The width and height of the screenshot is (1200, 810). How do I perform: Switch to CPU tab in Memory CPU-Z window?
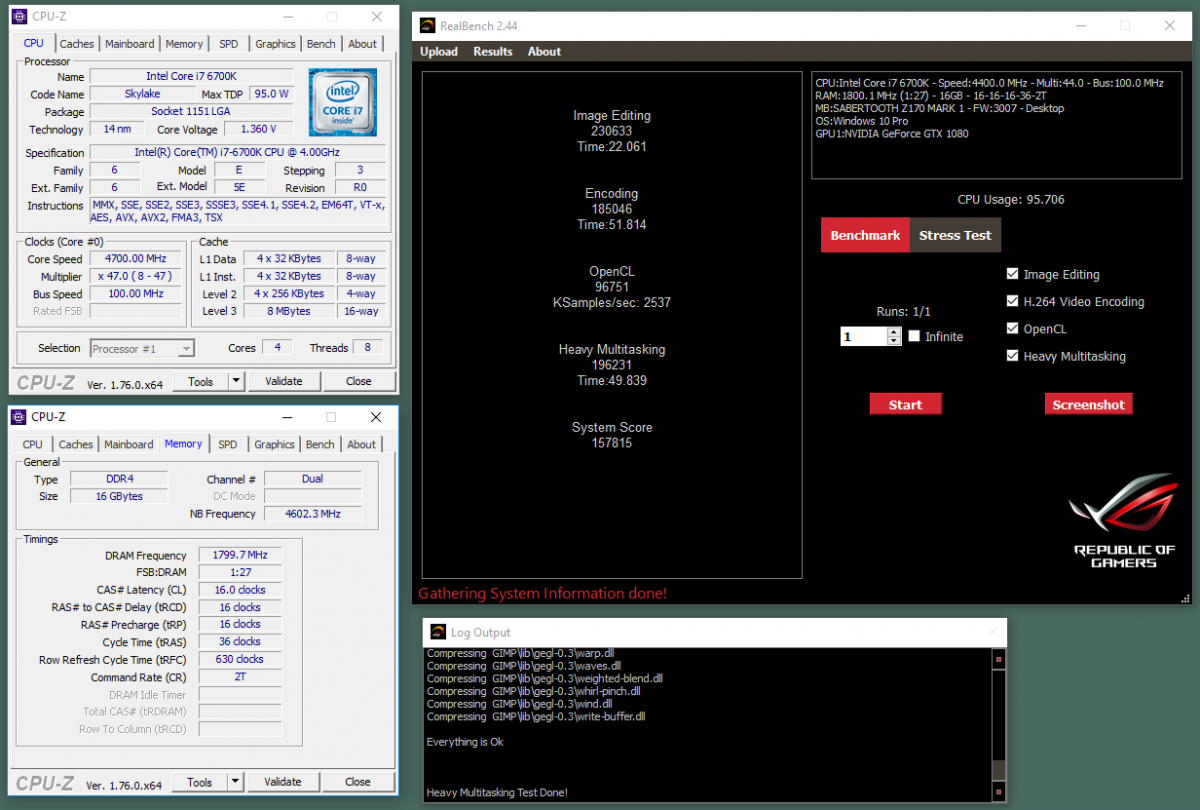tap(33, 445)
